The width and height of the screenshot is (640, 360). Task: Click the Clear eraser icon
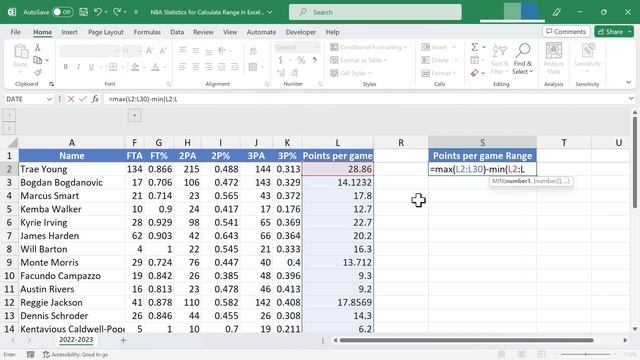coord(474,73)
